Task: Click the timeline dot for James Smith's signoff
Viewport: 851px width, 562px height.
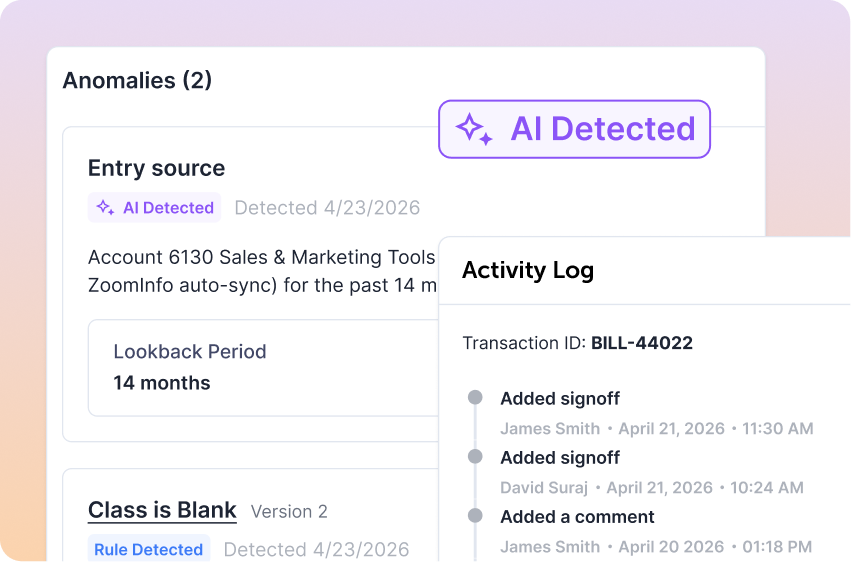Action: point(475,397)
